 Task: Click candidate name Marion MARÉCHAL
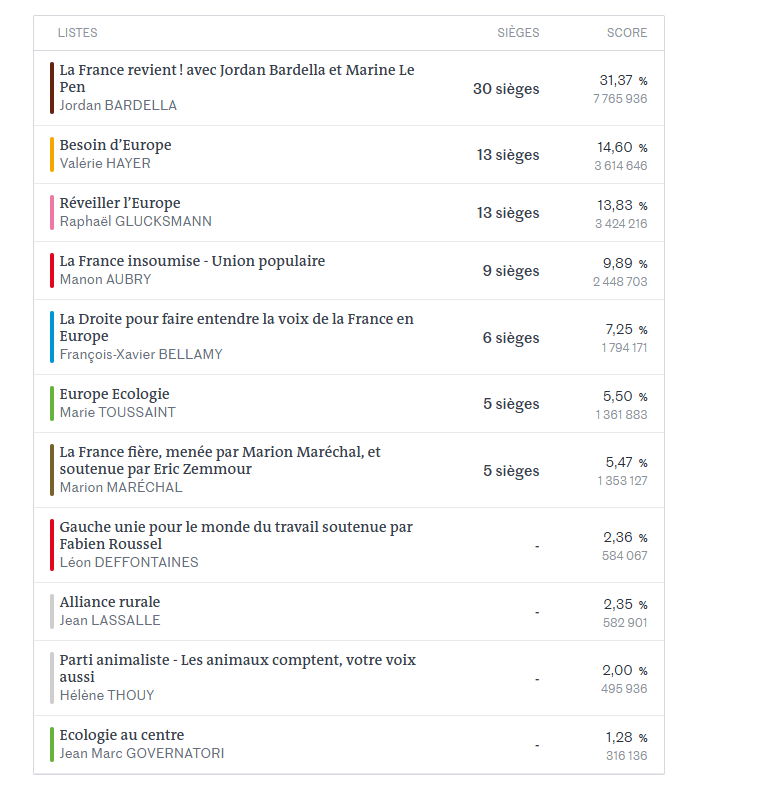[121, 487]
